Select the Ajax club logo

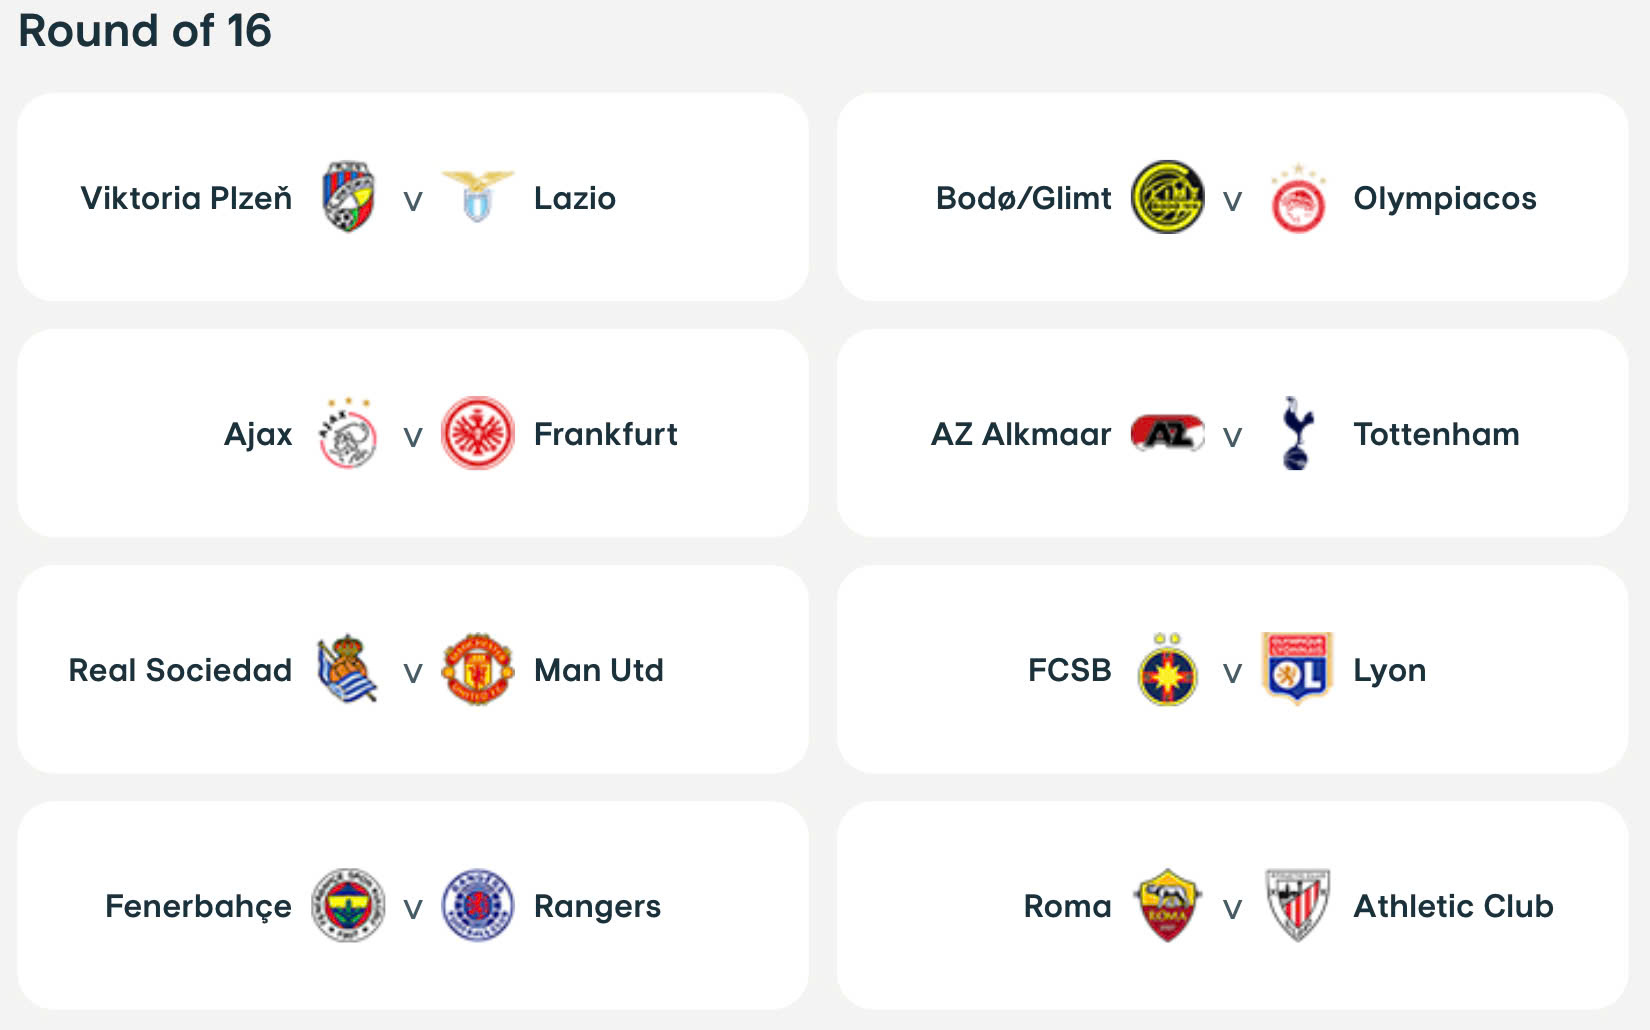(x=347, y=434)
